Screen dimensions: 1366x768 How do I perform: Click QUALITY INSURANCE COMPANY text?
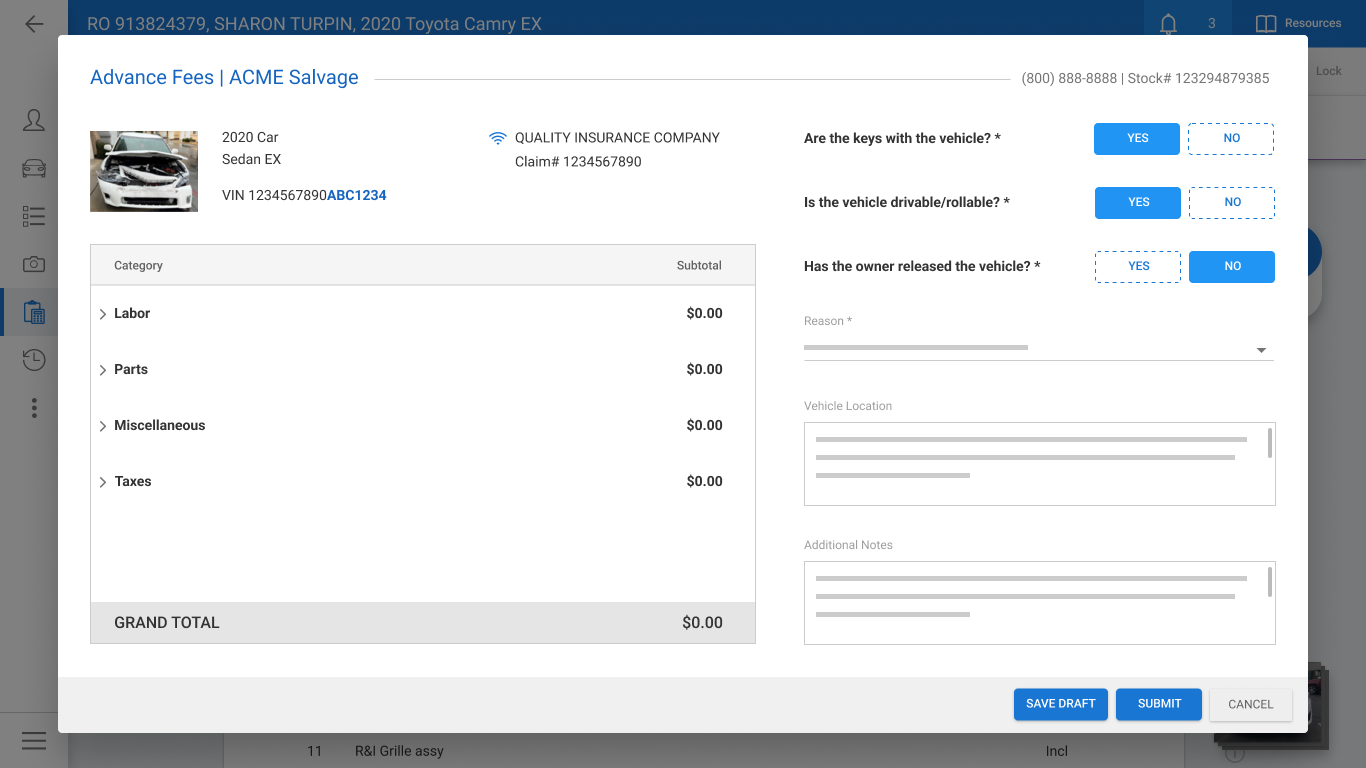tap(617, 138)
